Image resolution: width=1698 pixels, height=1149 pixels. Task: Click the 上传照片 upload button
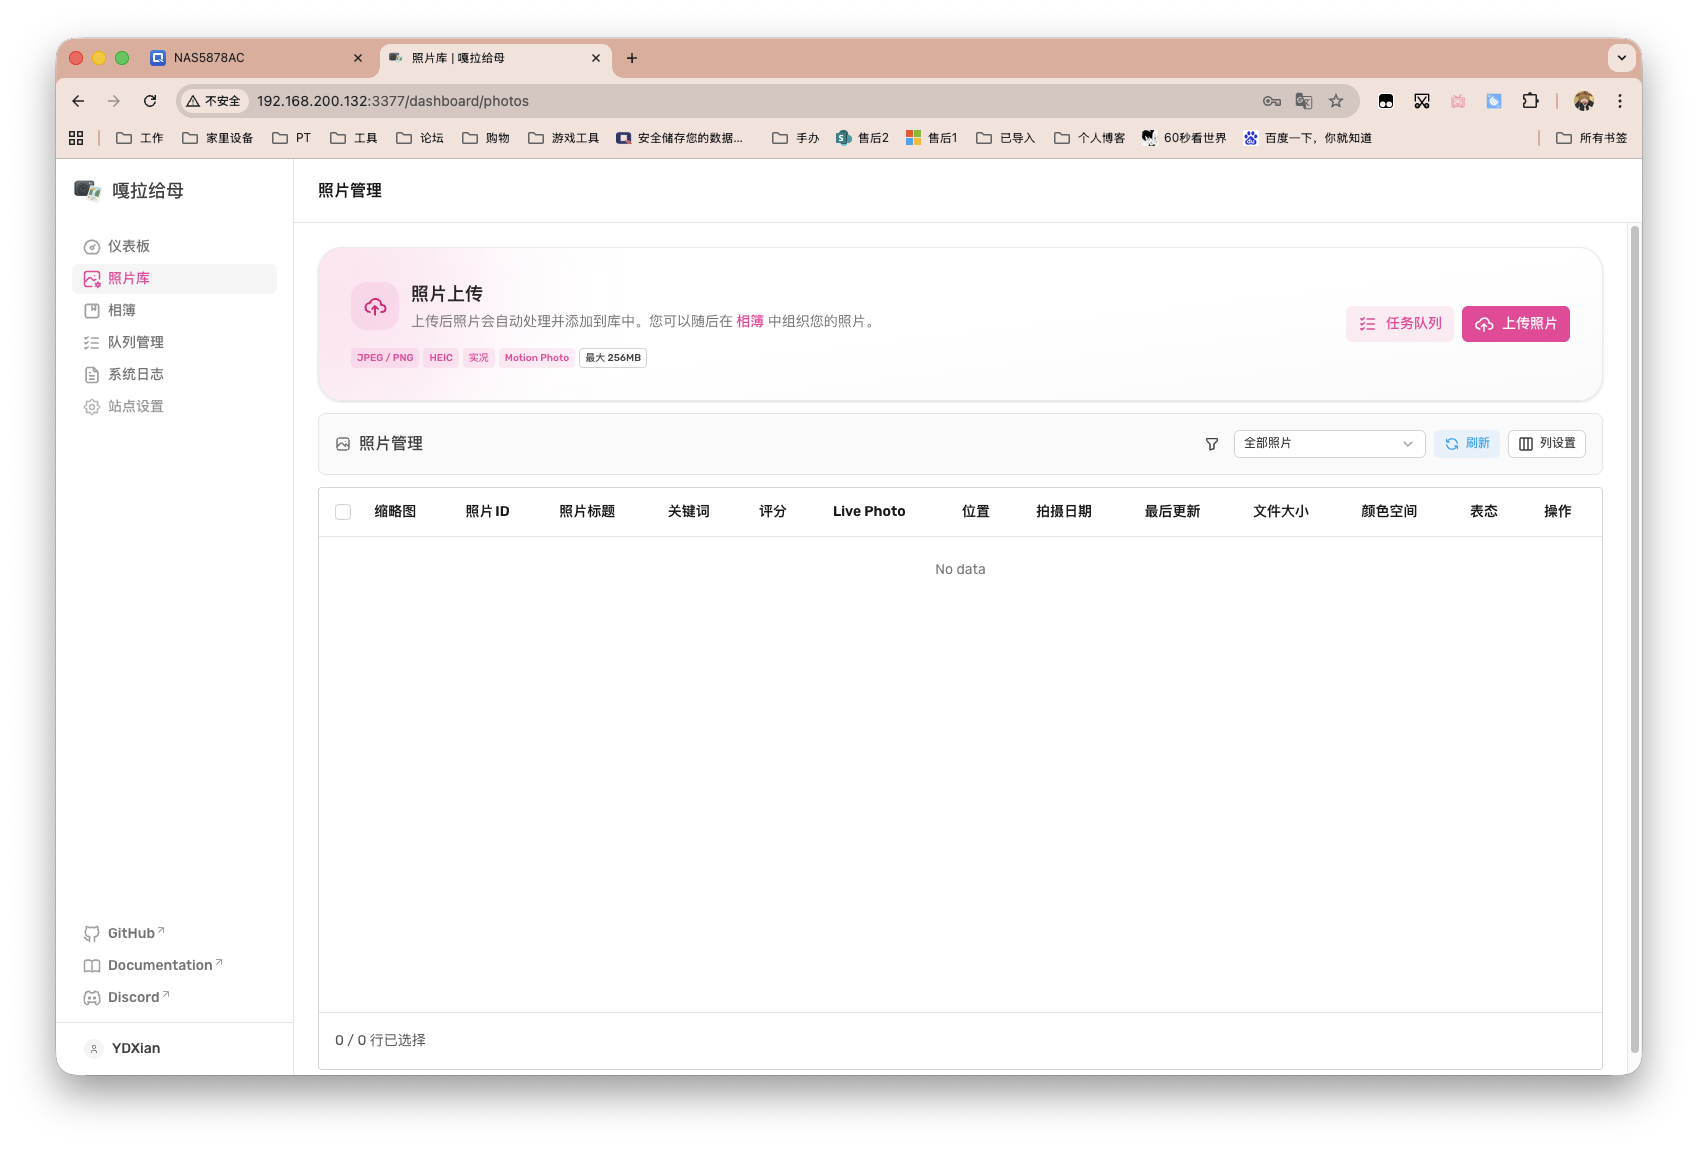coord(1515,323)
